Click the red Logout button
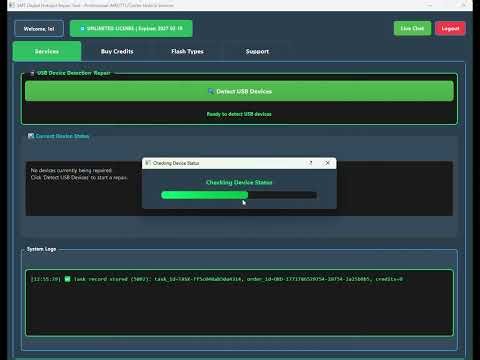 pos(450,29)
